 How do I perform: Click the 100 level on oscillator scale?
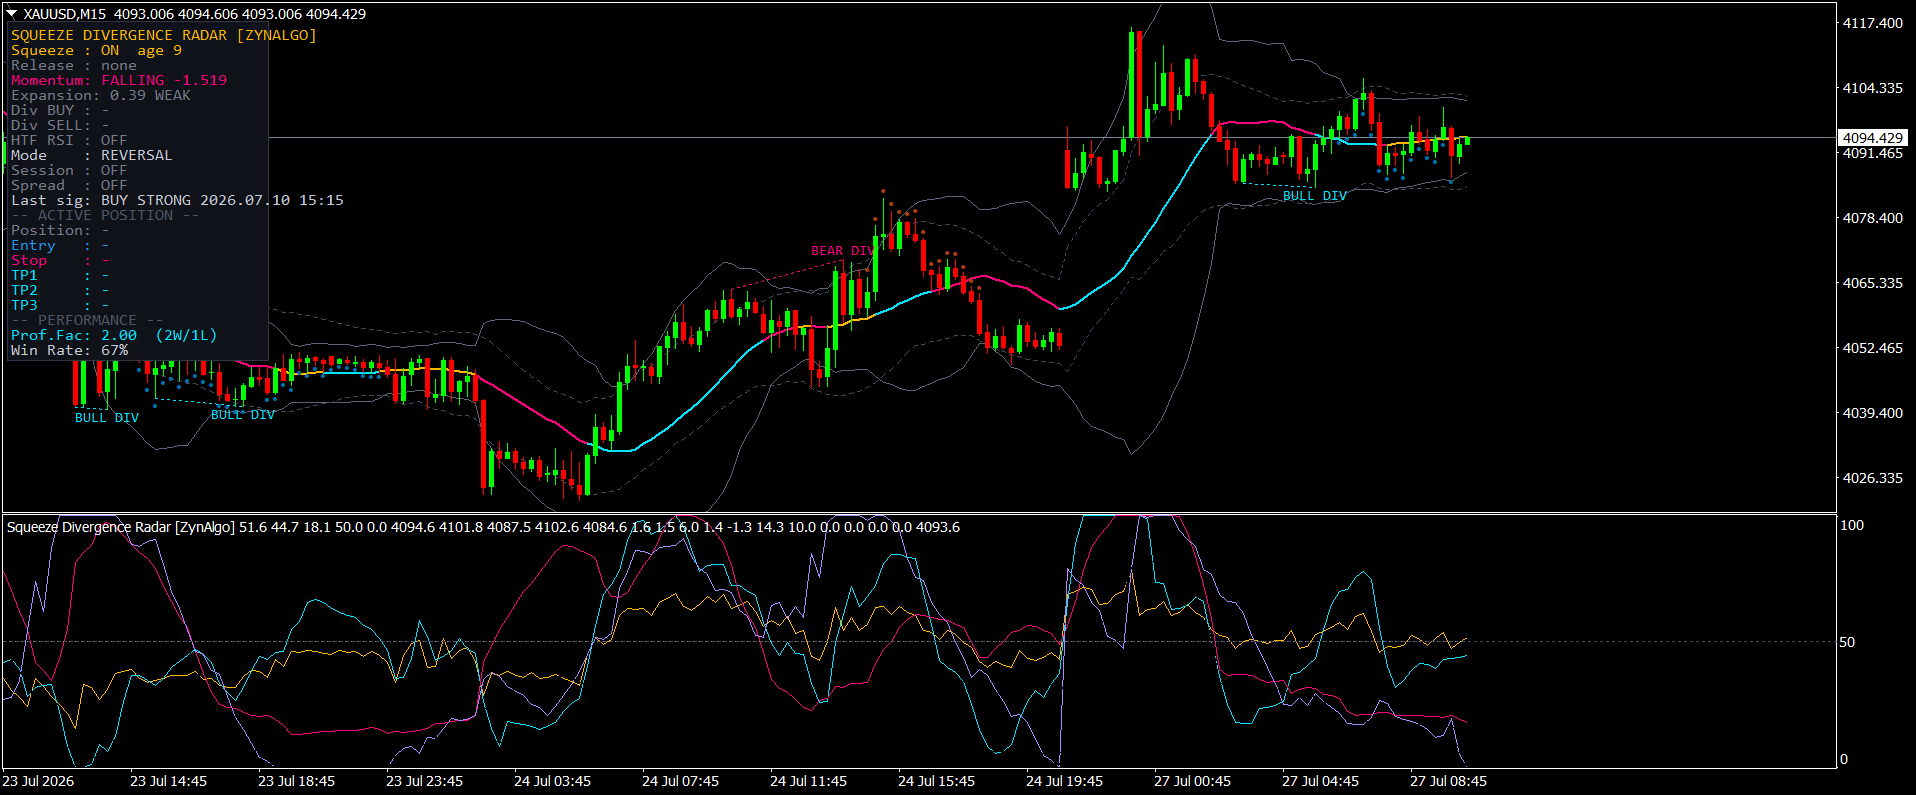1852,525
